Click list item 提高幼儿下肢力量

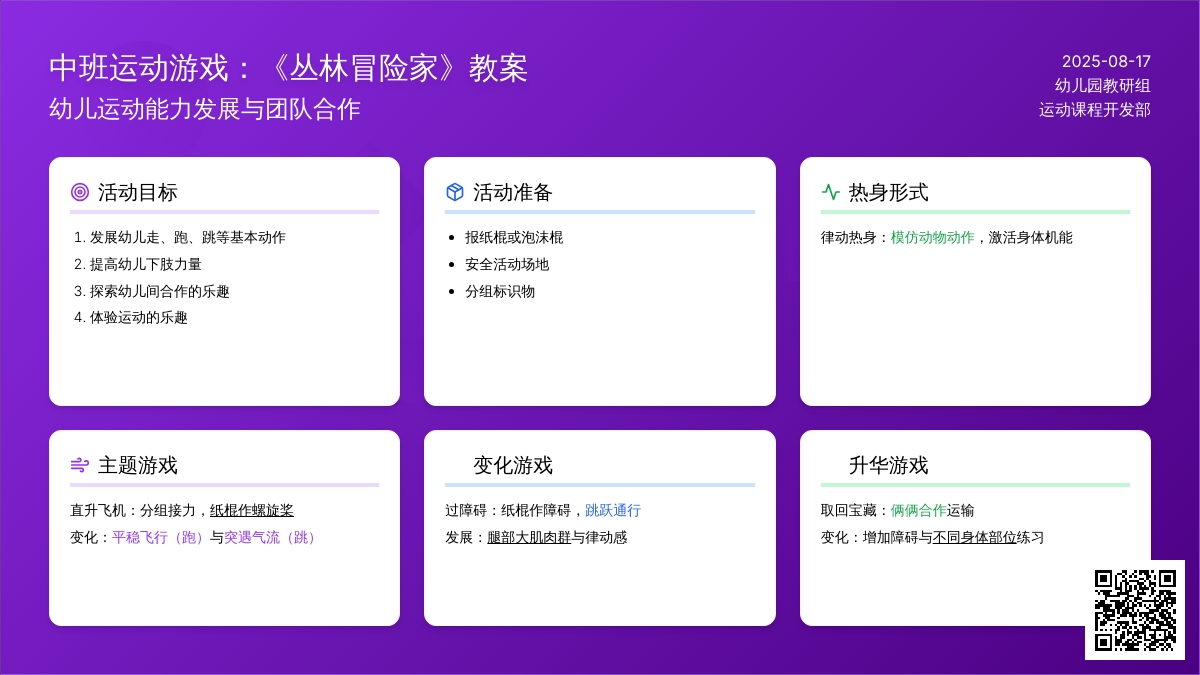[x=146, y=264]
